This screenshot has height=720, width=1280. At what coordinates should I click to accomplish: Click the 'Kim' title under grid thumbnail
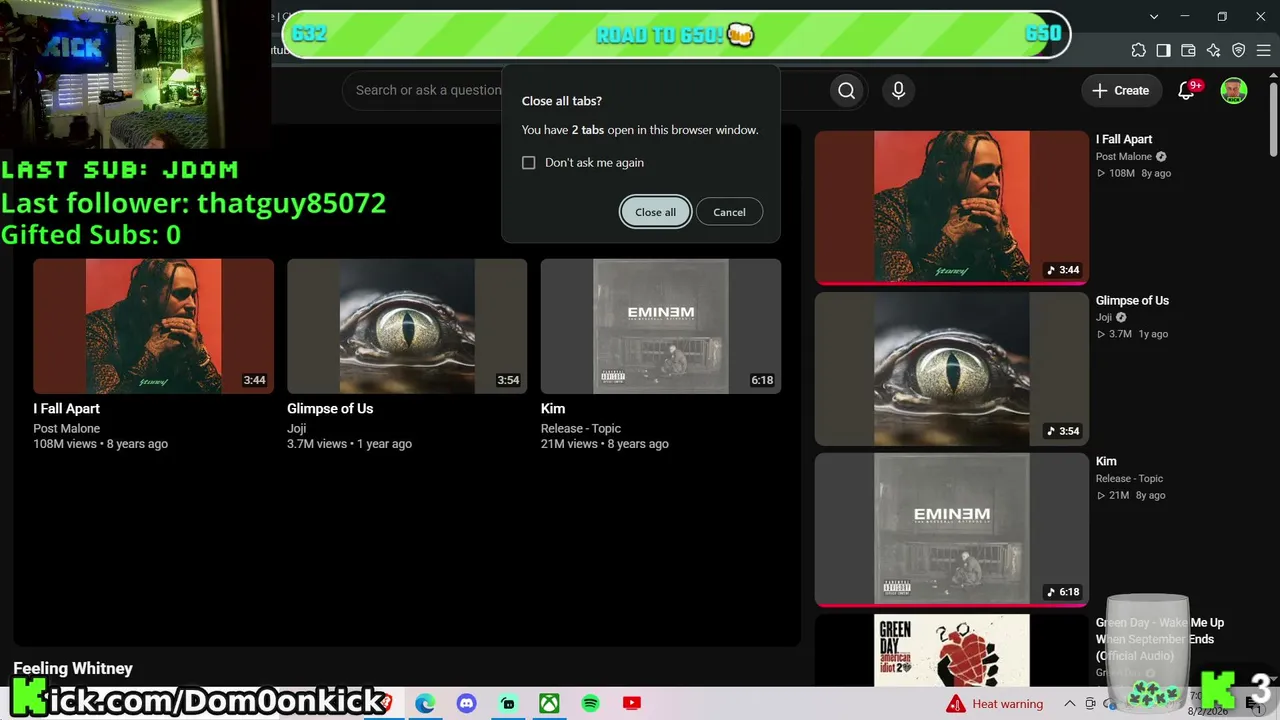pos(553,408)
